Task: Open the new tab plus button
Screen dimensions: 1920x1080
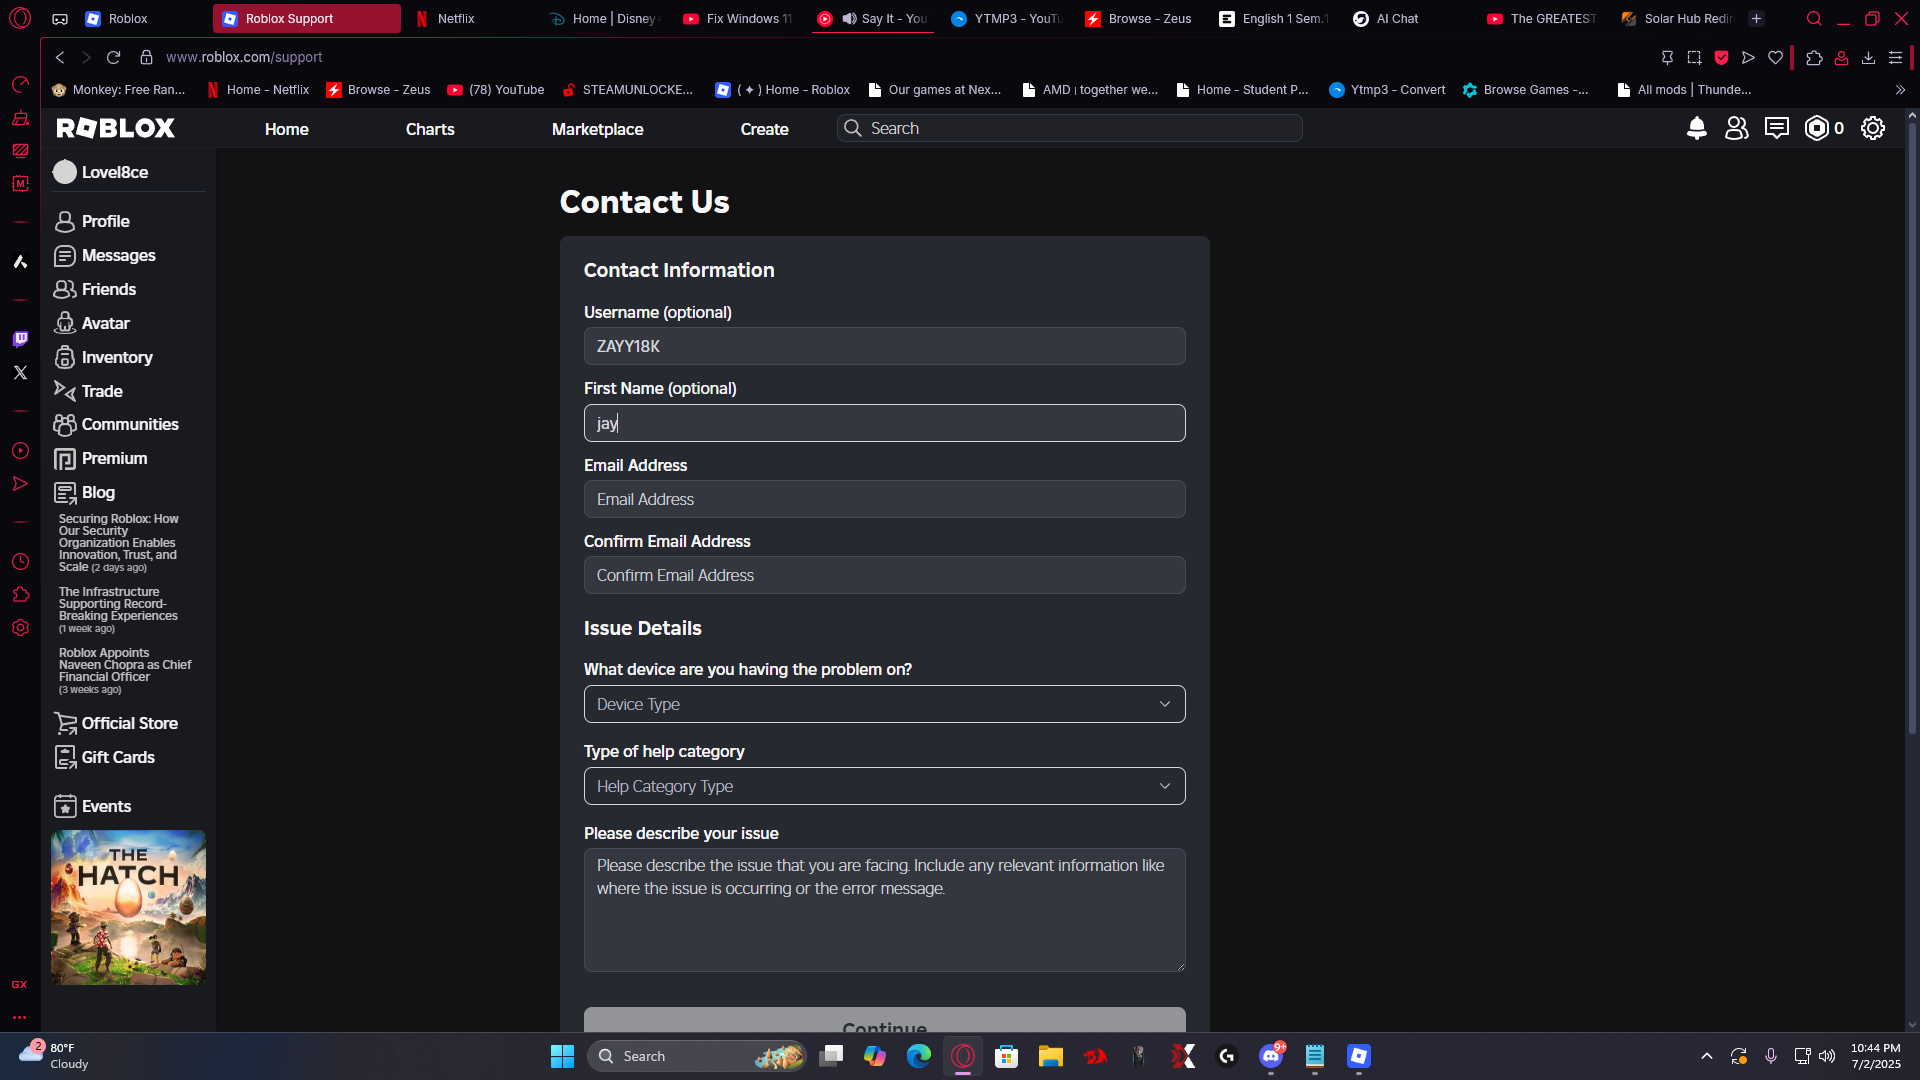Action: coord(1756,18)
